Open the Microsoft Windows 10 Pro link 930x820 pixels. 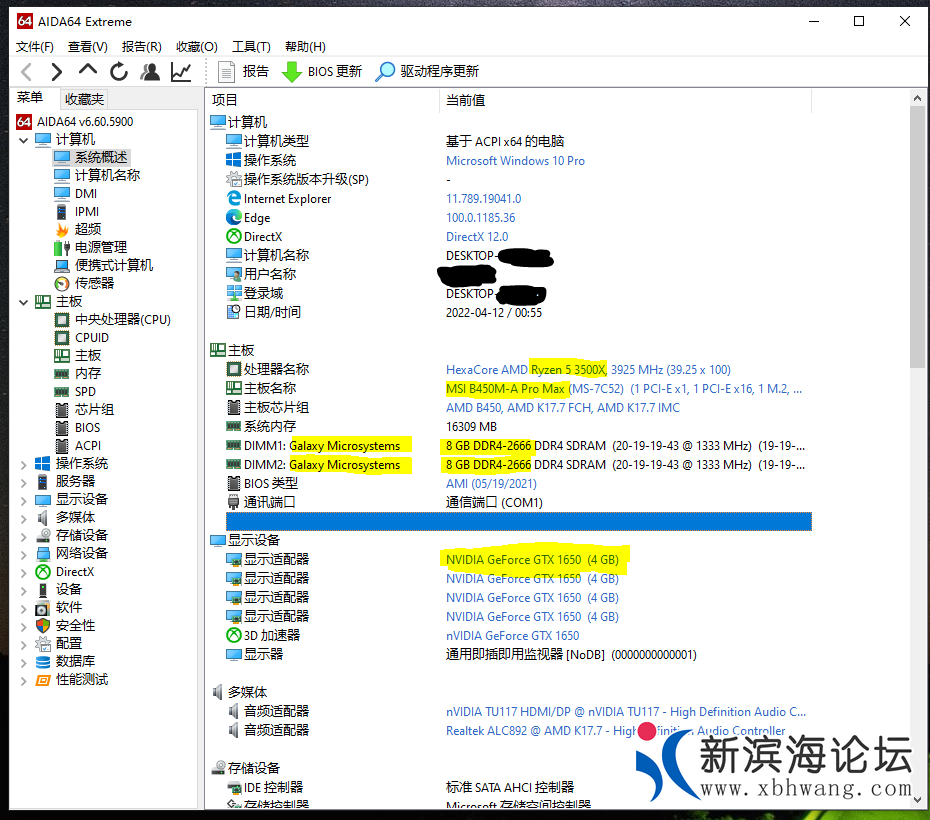[x=515, y=160]
